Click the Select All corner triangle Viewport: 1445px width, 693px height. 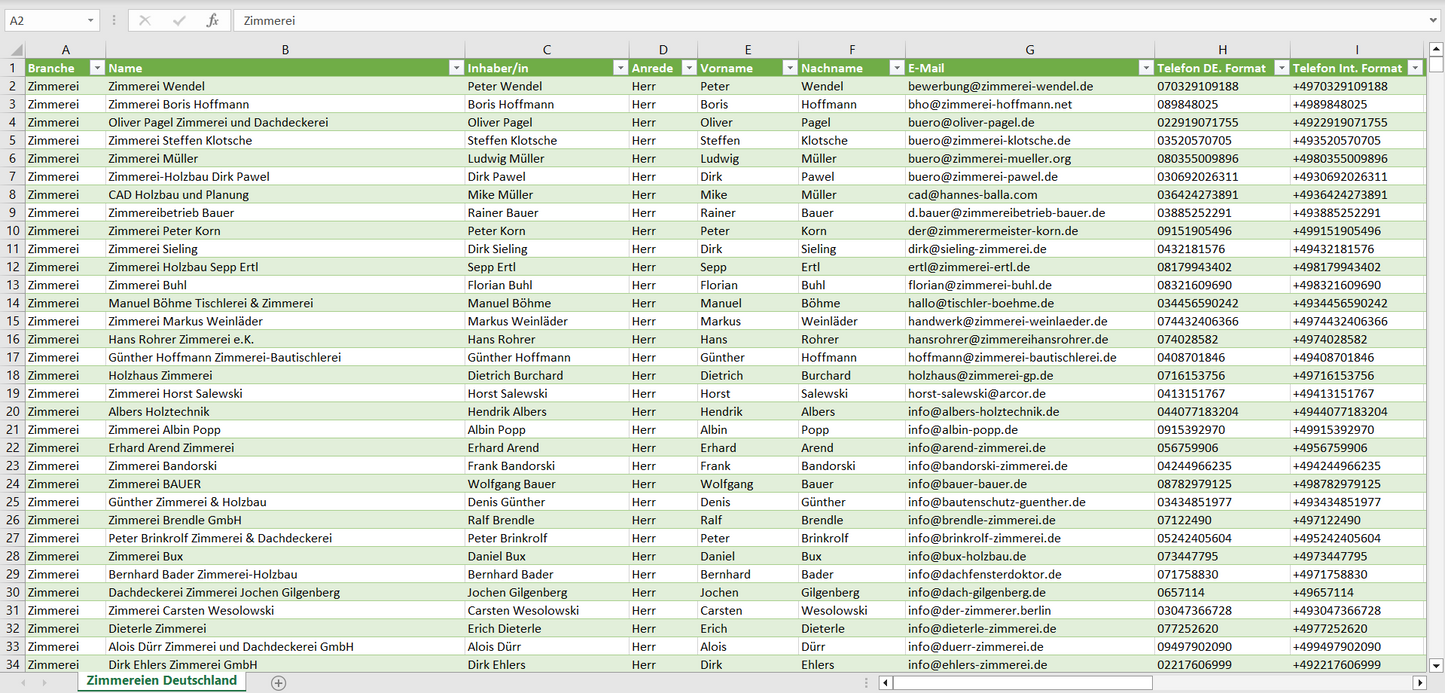point(16,50)
